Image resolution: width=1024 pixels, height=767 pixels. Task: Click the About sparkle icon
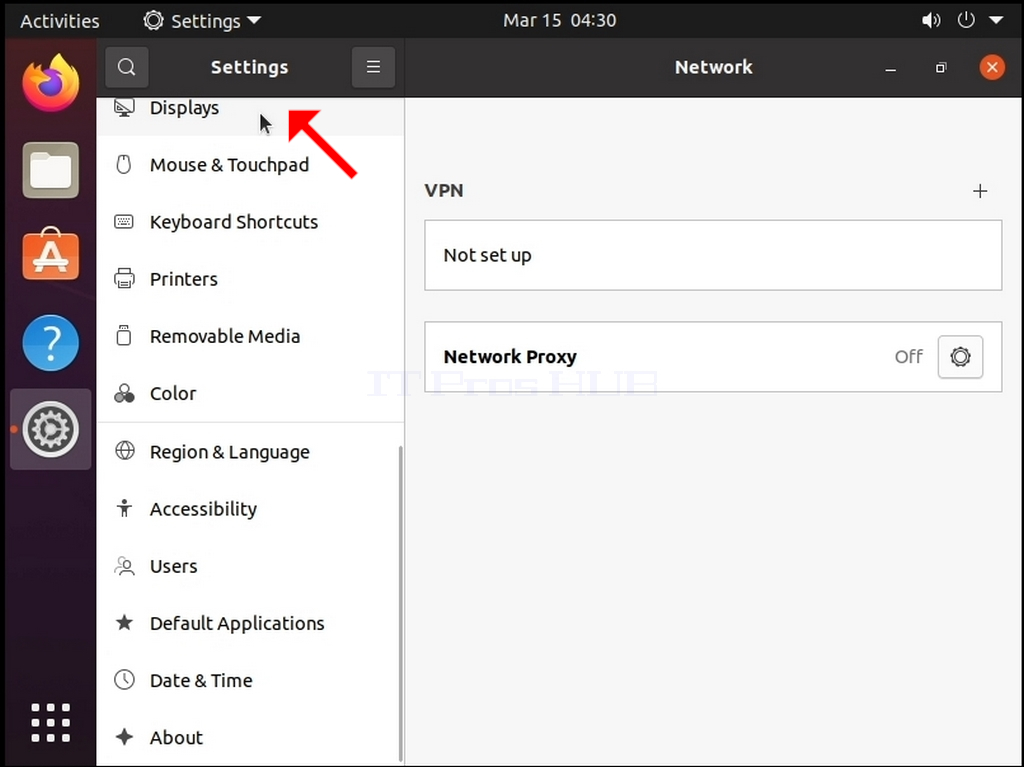pos(124,737)
